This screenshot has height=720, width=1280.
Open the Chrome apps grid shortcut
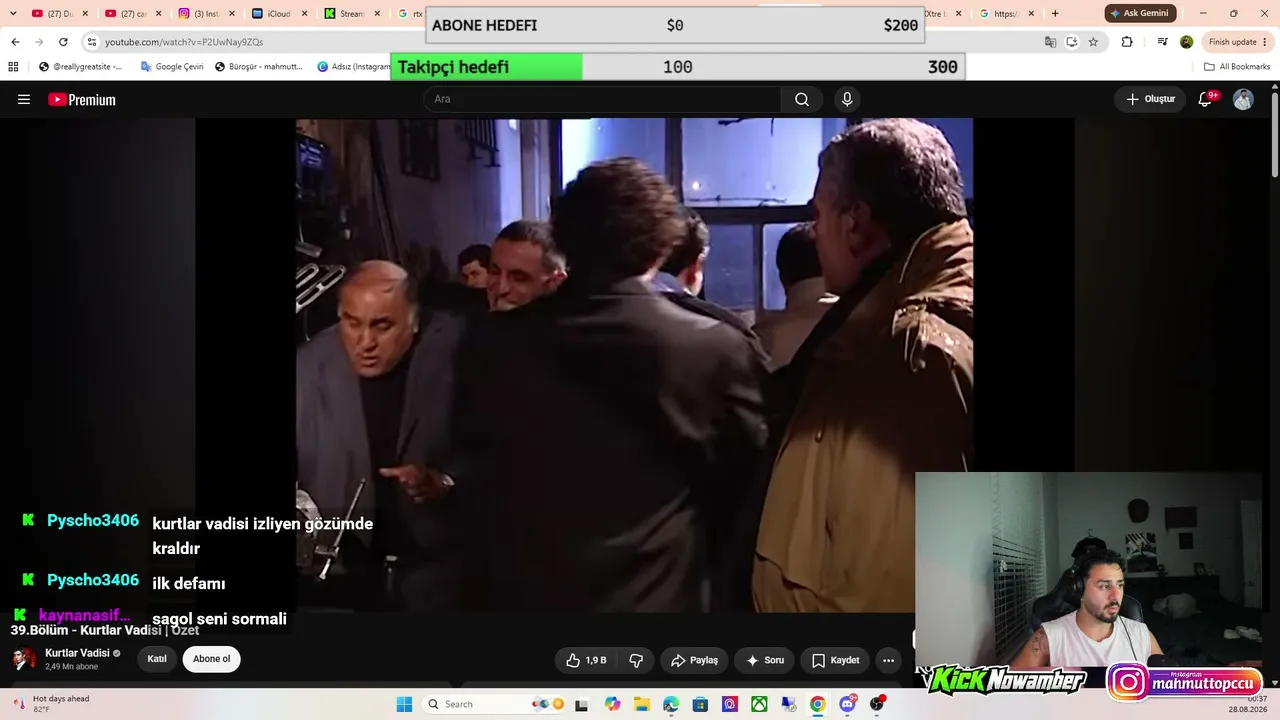pyautogui.click(x=13, y=67)
